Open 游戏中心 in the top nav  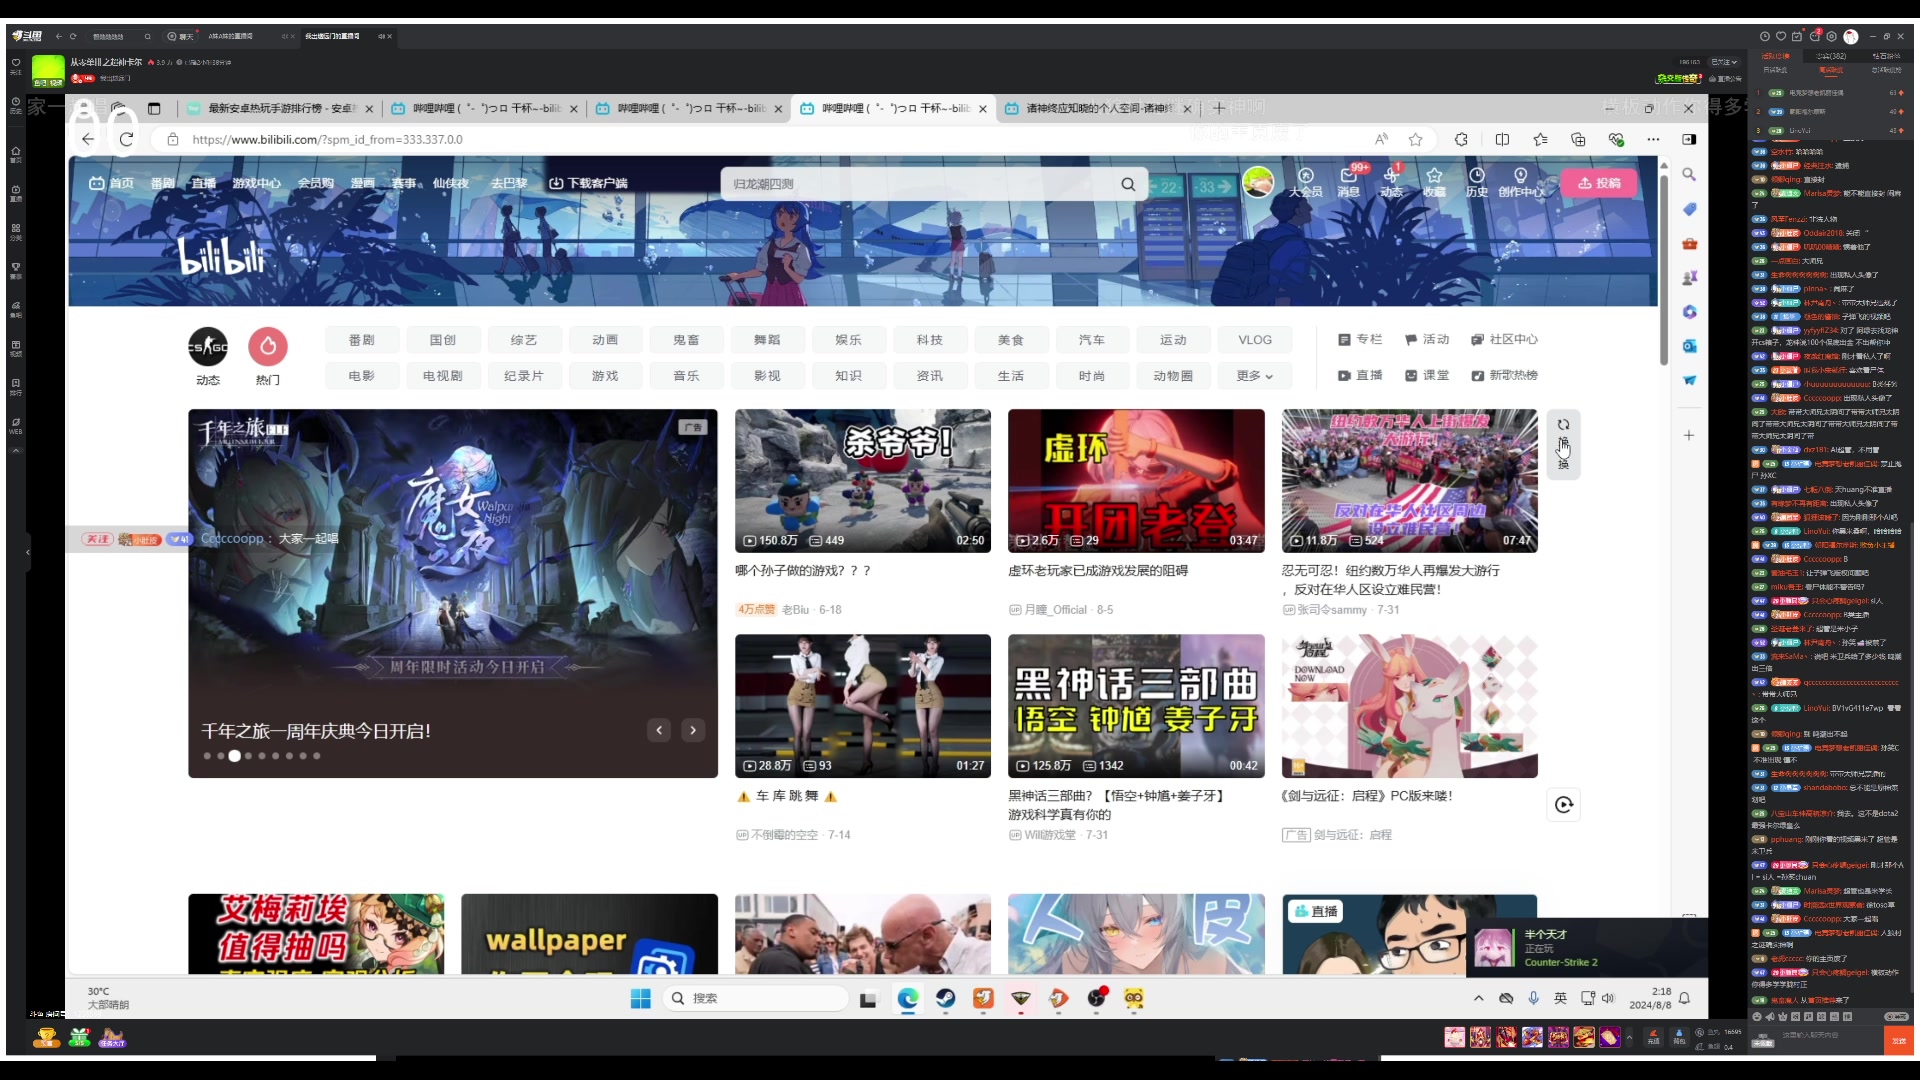click(x=256, y=183)
